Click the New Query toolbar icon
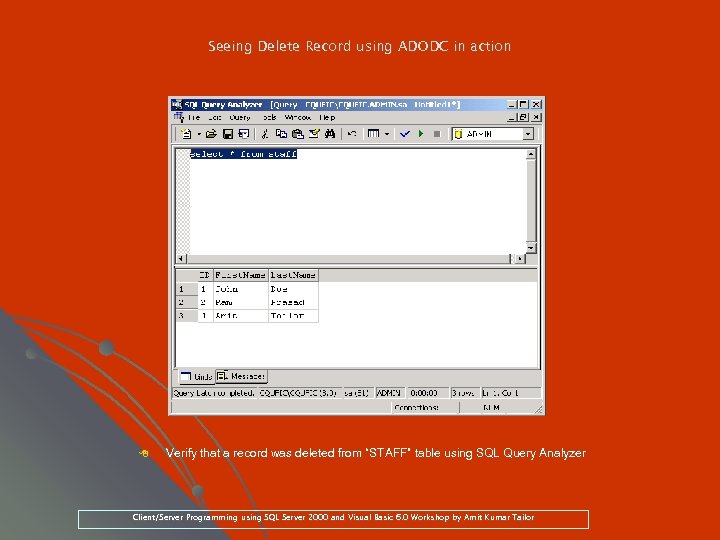Viewport: 720px width, 540px height. click(x=186, y=134)
